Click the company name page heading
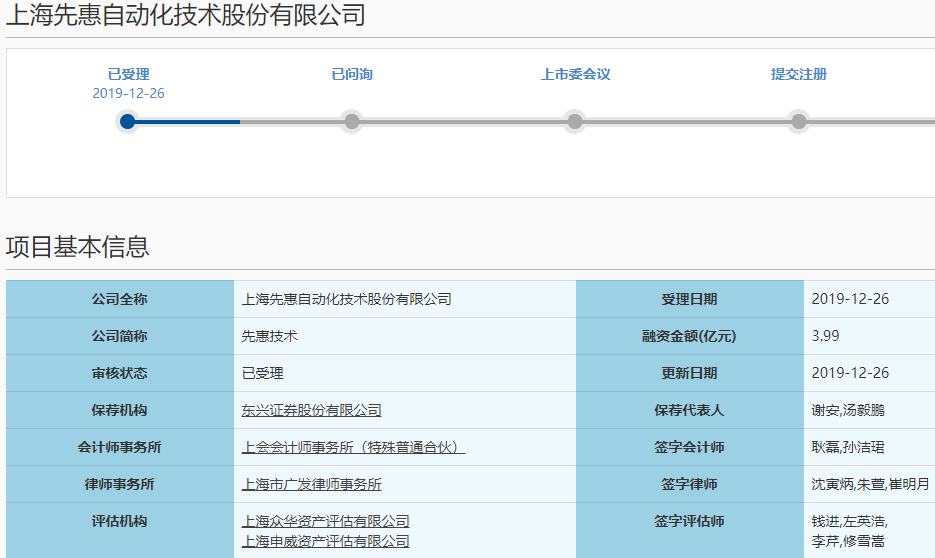935x558 pixels. click(185, 15)
